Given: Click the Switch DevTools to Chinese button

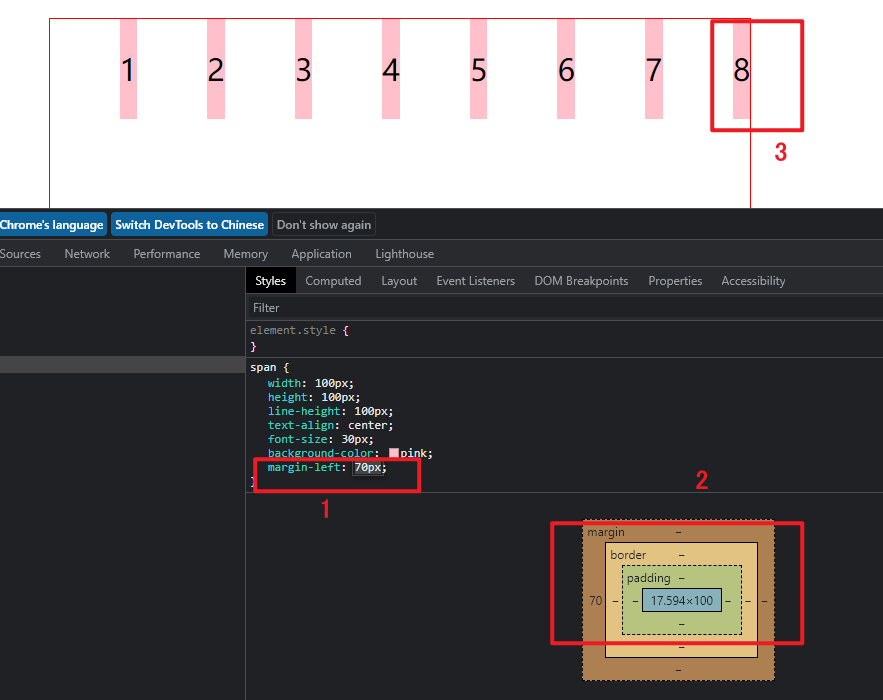Looking at the screenshot, I should [x=189, y=225].
